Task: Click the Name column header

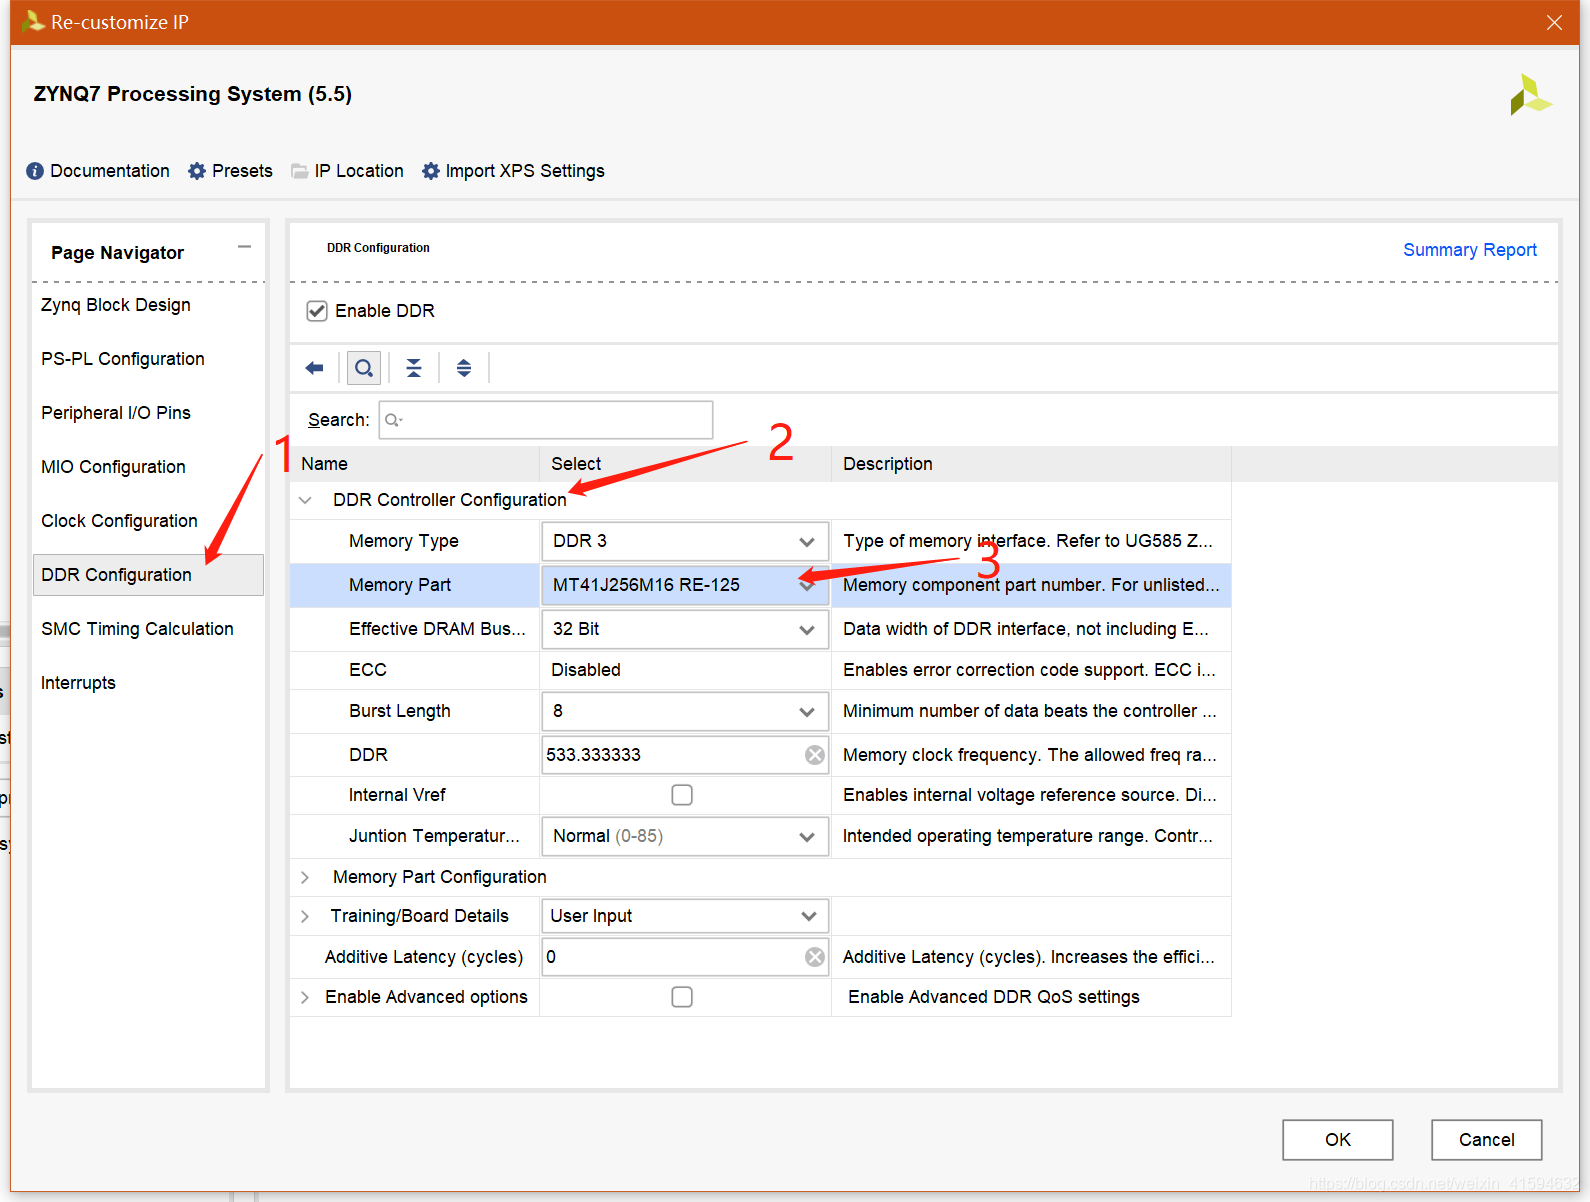Action: (x=415, y=464)
